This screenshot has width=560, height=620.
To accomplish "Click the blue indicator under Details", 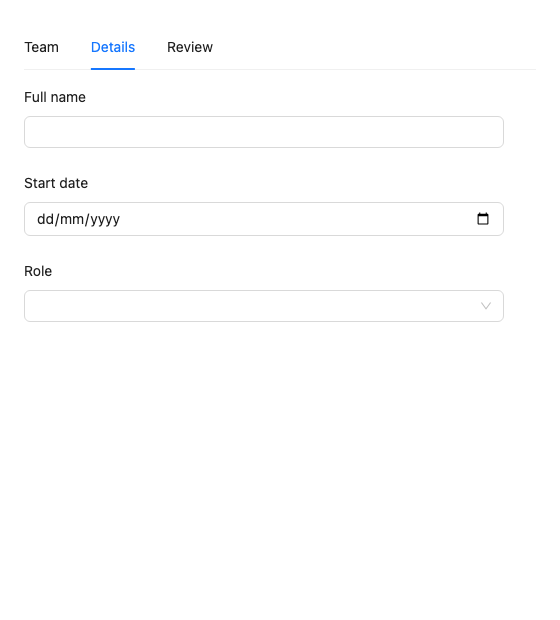I will (113, 69).
